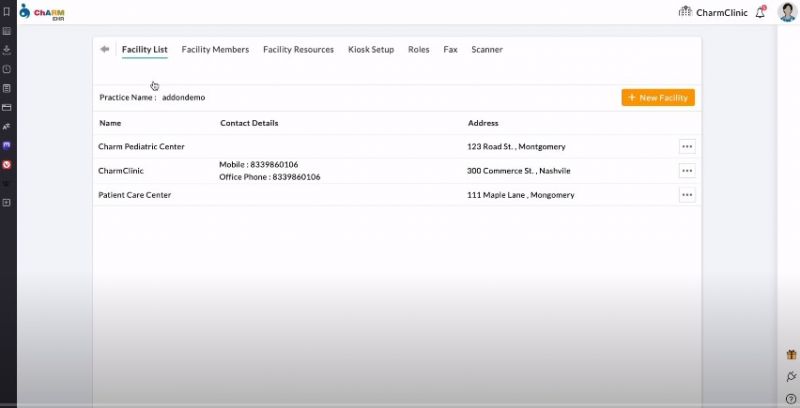The height and width of the screenshot is (408, 800).
Task: Click the Charm Pediatric Center name
Action: [x=141, y=146]
